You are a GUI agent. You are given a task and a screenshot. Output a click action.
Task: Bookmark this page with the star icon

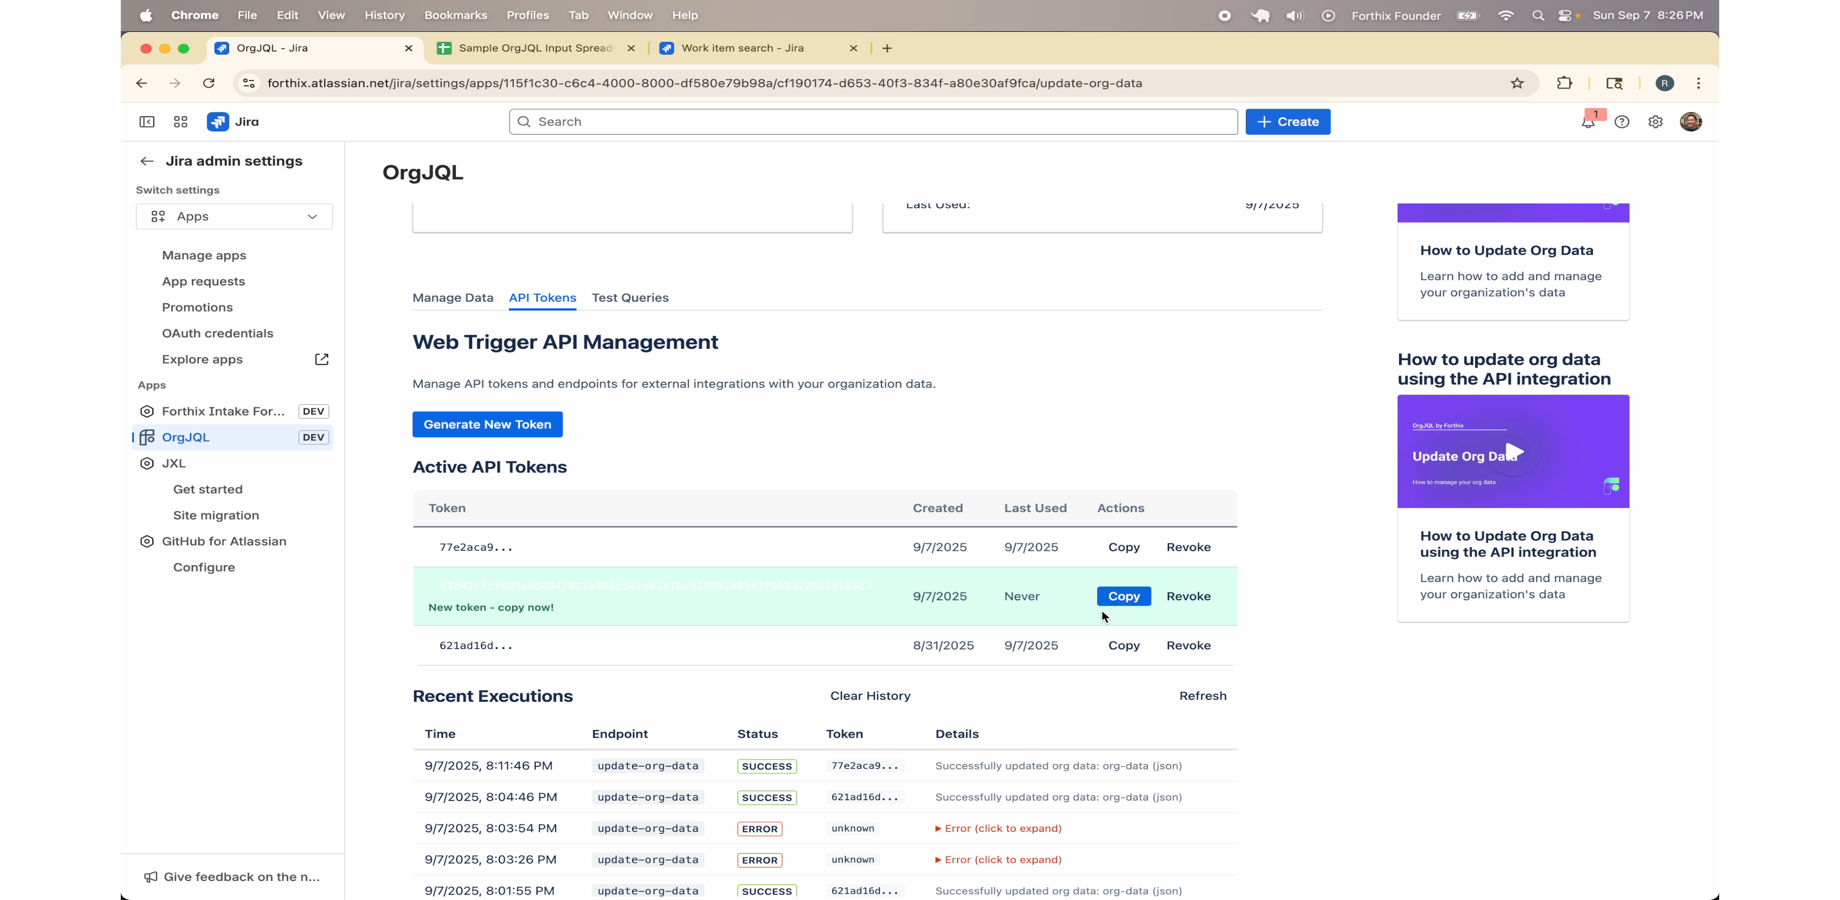pos(1517,83)
